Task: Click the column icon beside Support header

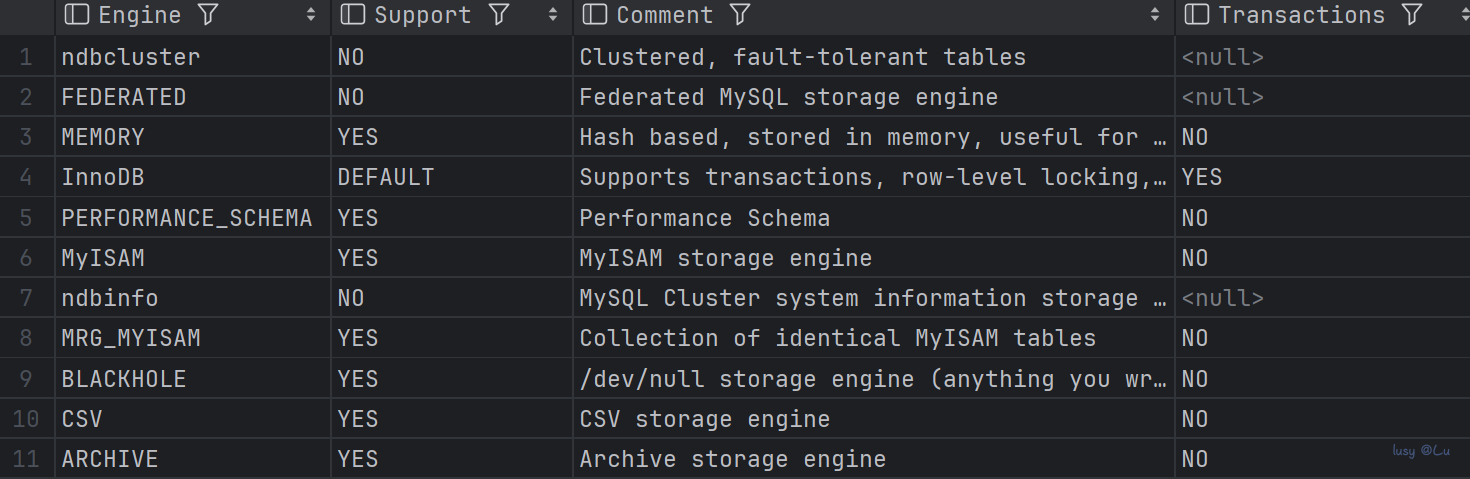Action: tap(353, 15)
